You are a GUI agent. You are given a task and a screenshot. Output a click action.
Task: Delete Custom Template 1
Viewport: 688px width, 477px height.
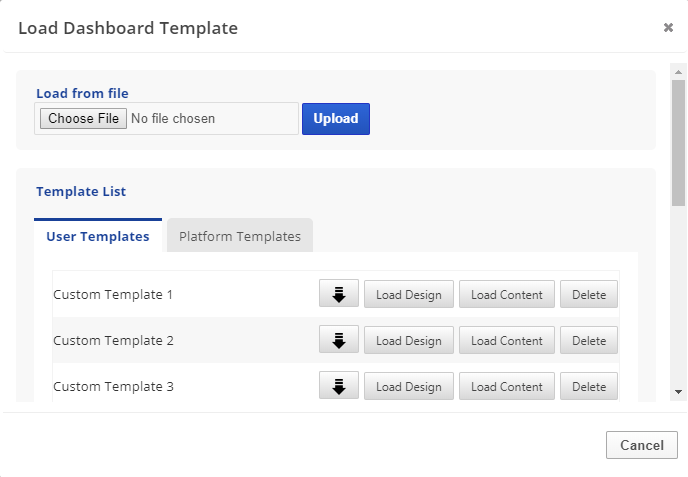pos(588,294)
